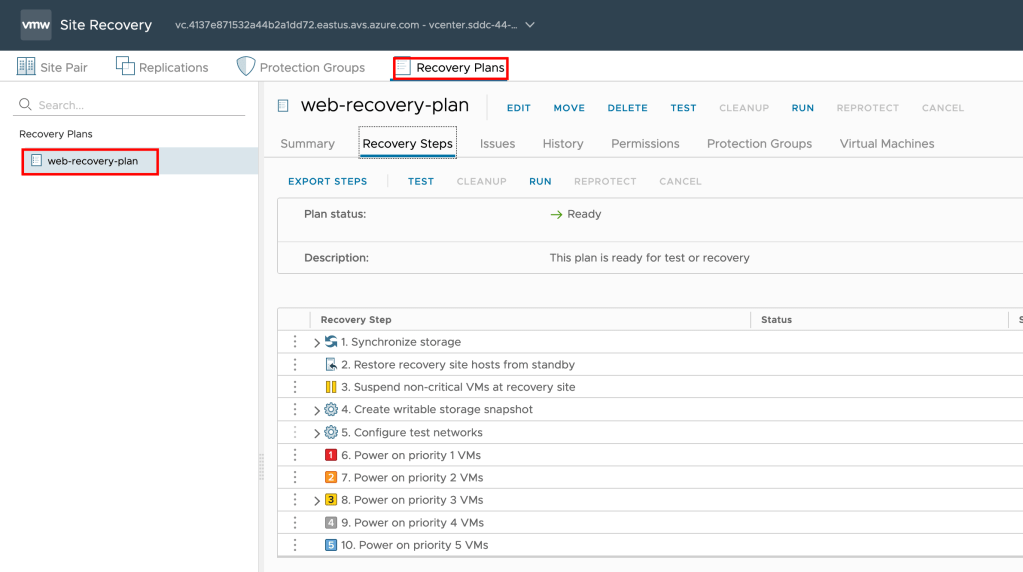This screenshot has width=1023, height=572.
Task: Click EDIT next to the plan title
Action: pos(518,108)
